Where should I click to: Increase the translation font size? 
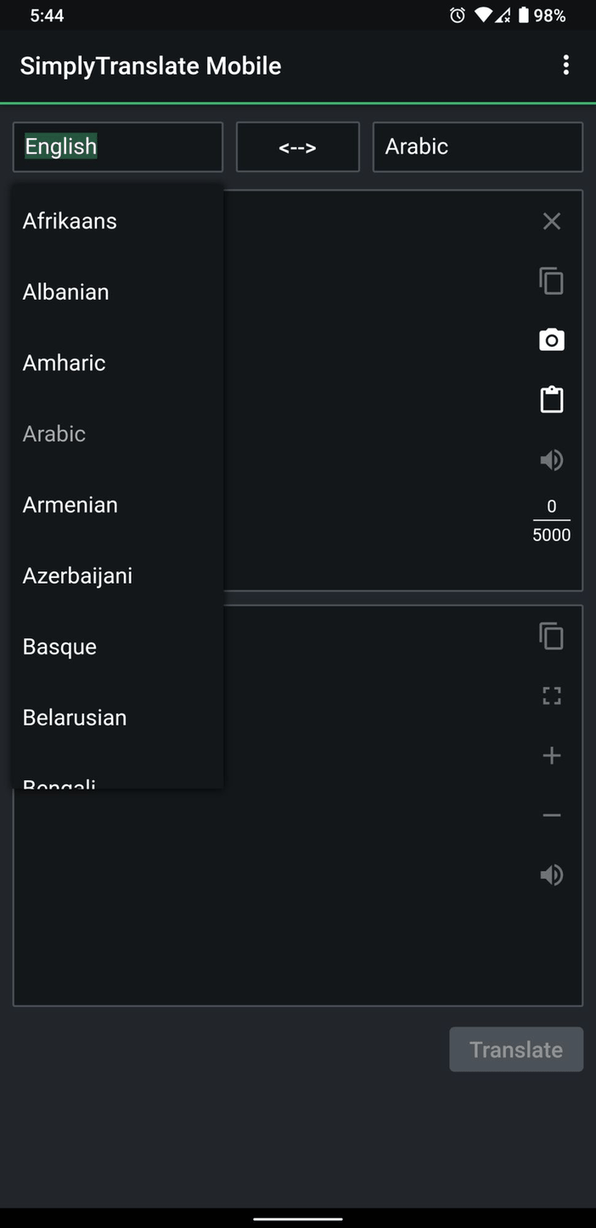coord(551,755)
